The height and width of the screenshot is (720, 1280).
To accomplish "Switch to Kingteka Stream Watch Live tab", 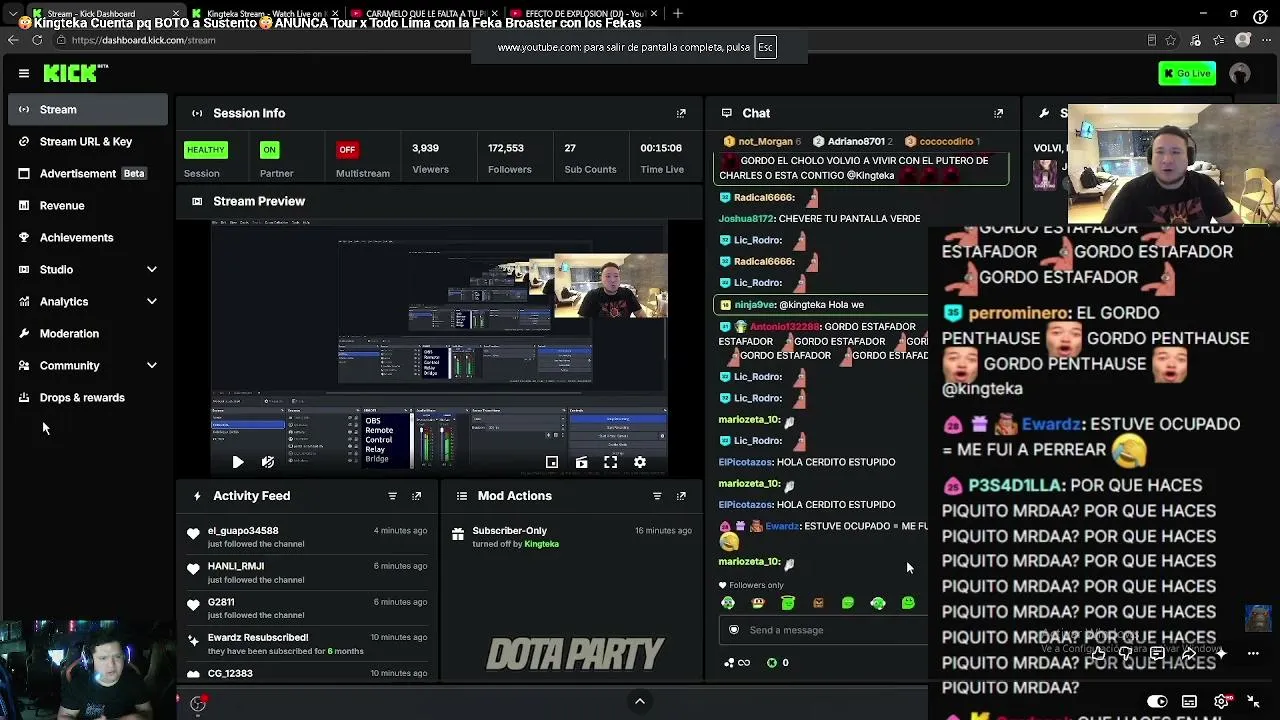I will pyautogui.click(x=264, y=14).
